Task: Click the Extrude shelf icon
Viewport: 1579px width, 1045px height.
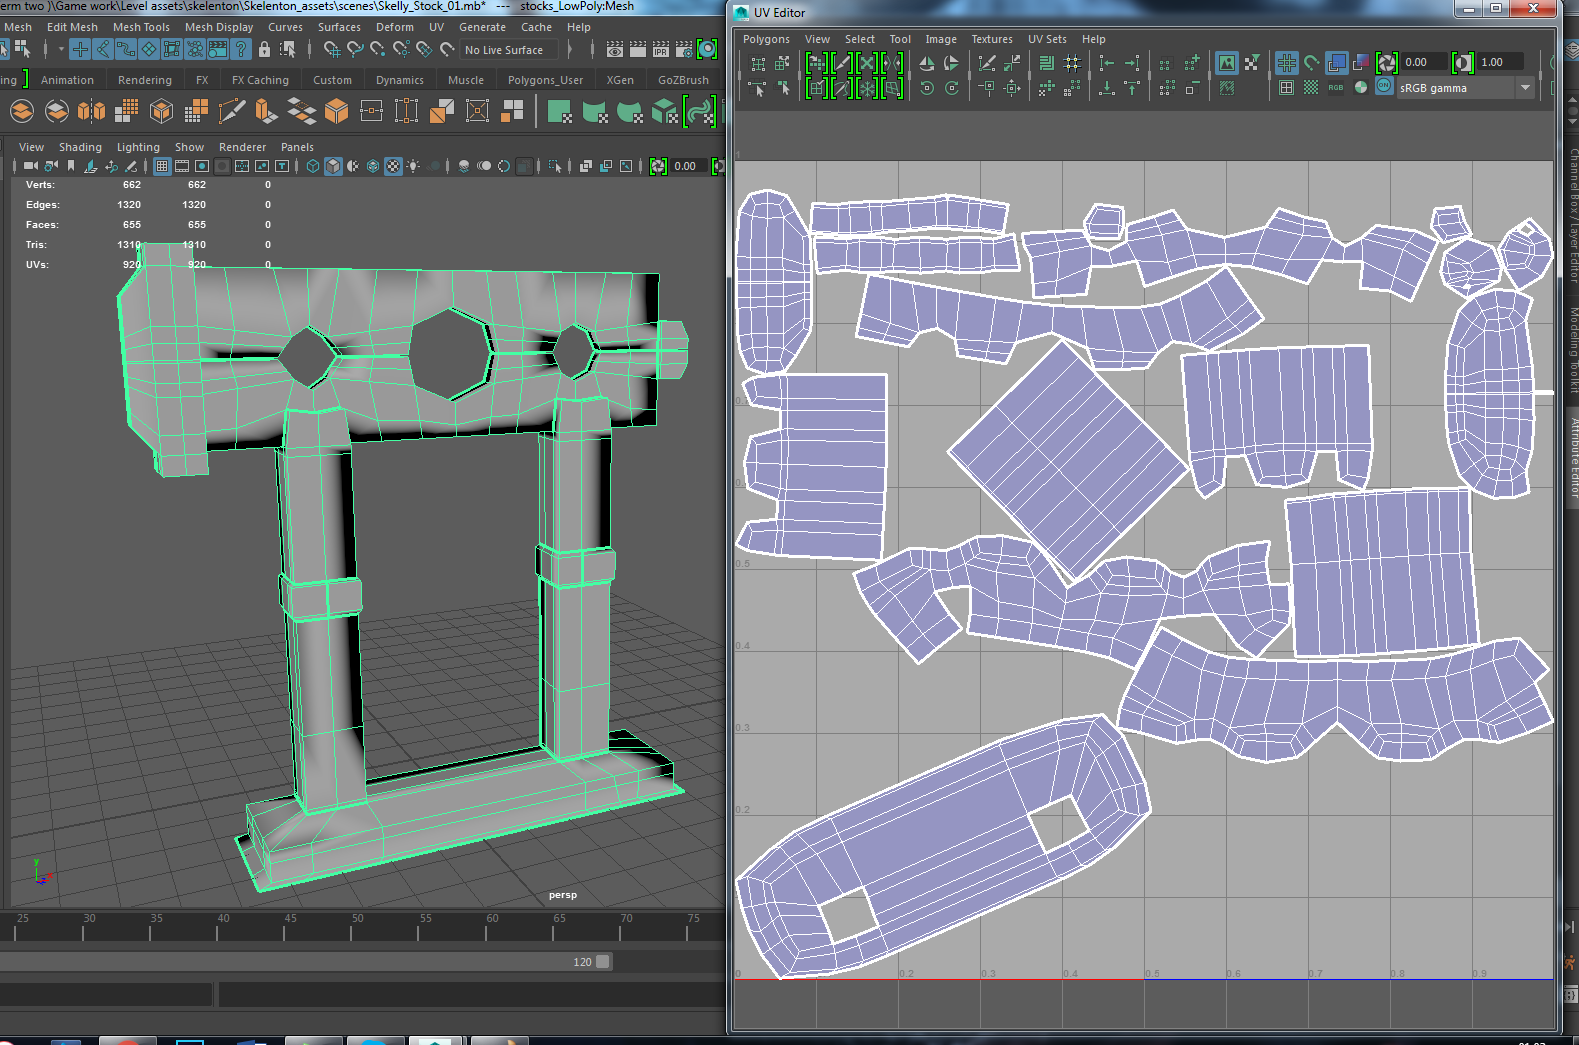Action: pyautogui.click(x=266, y=111)
